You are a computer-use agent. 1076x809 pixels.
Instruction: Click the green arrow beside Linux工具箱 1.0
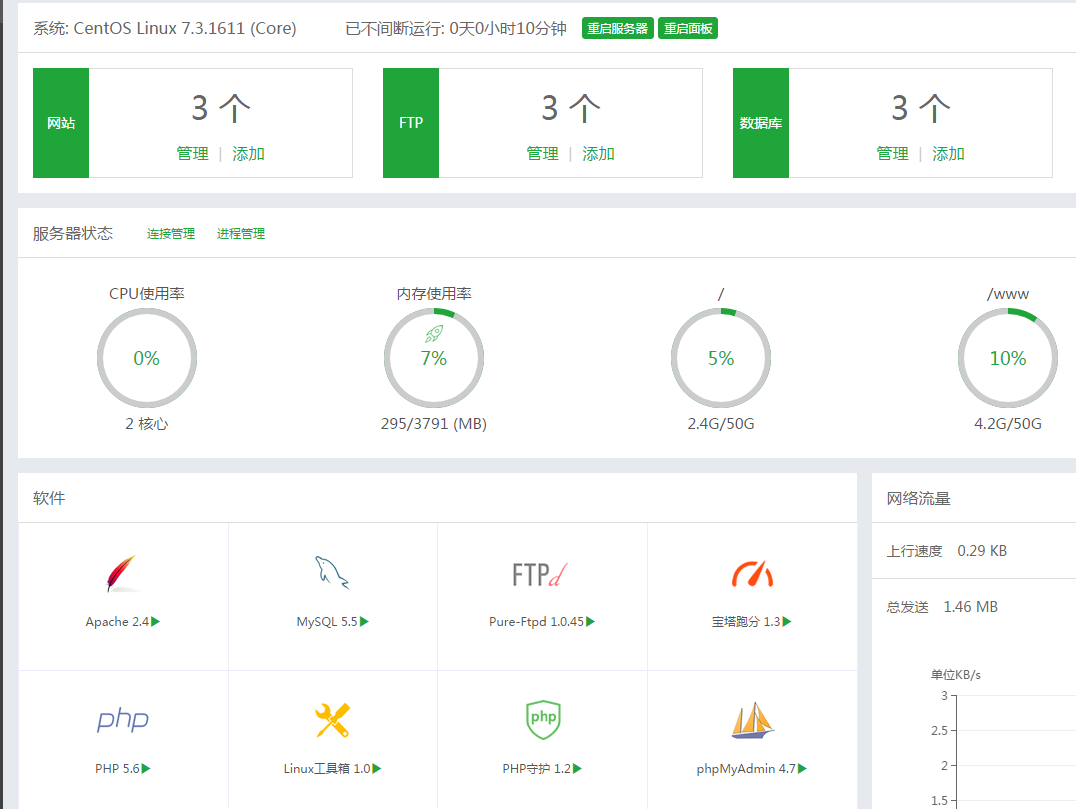(x=377, y=769)
